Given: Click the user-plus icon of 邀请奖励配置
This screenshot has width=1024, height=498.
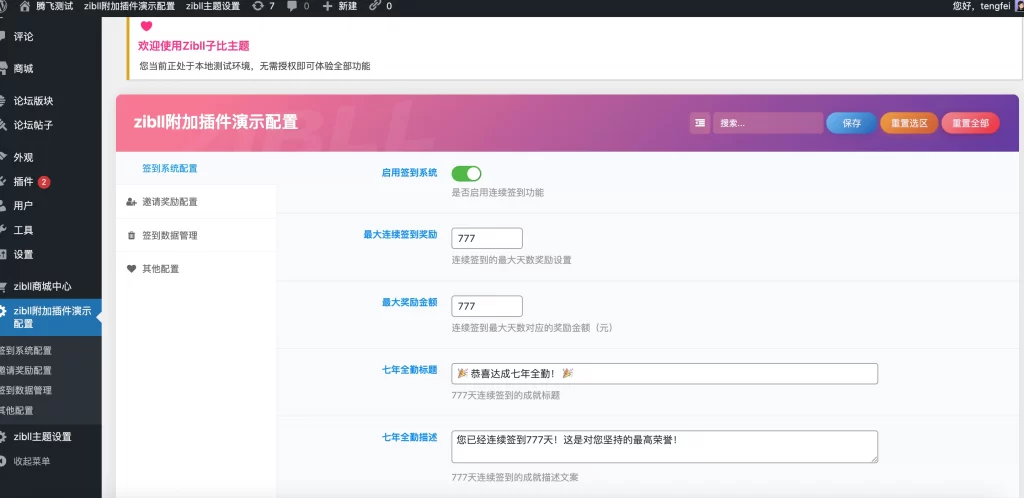Looking at the screenshot, I should point(131,202).
